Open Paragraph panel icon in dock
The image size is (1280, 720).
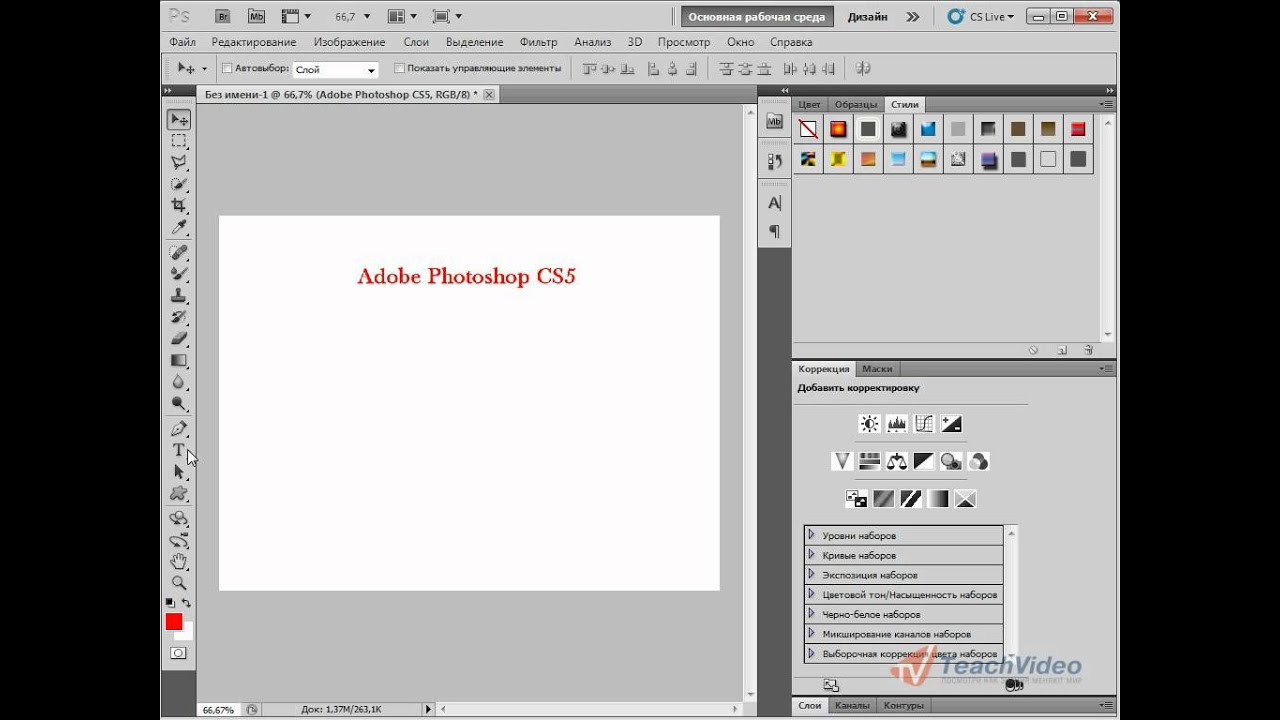point(774,231)
